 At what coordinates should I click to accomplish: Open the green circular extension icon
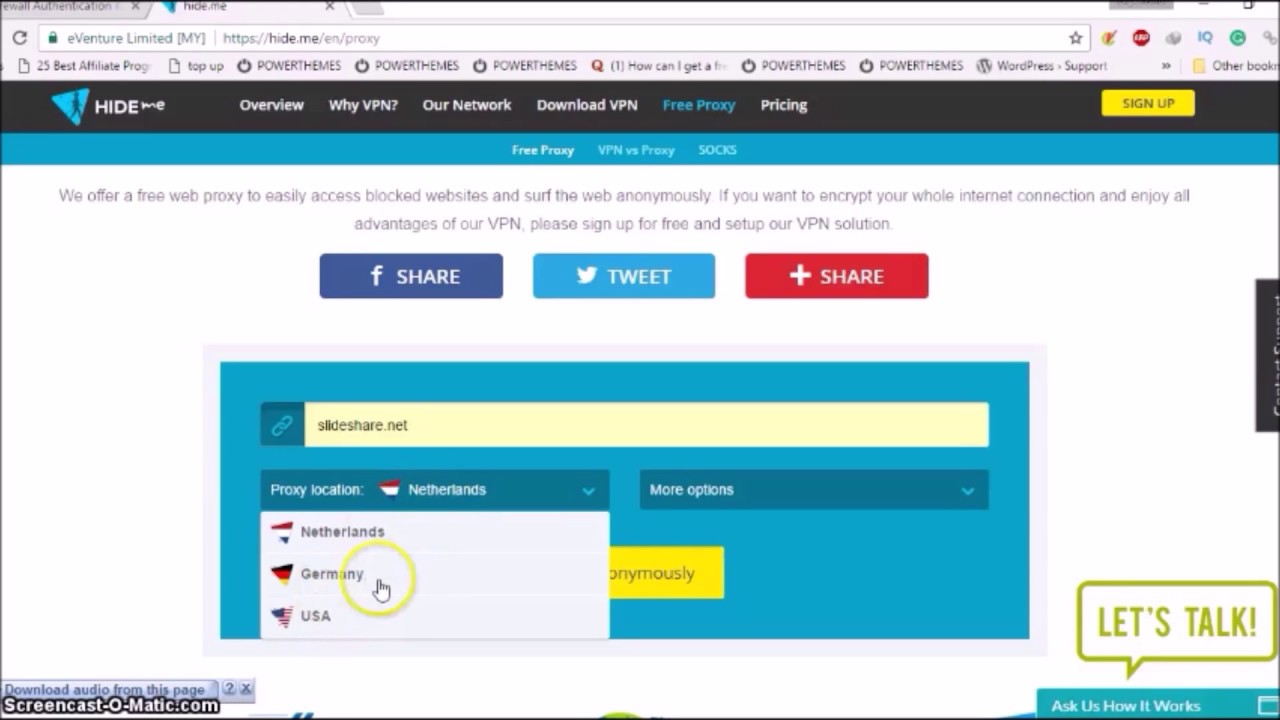click(1237, 38)
